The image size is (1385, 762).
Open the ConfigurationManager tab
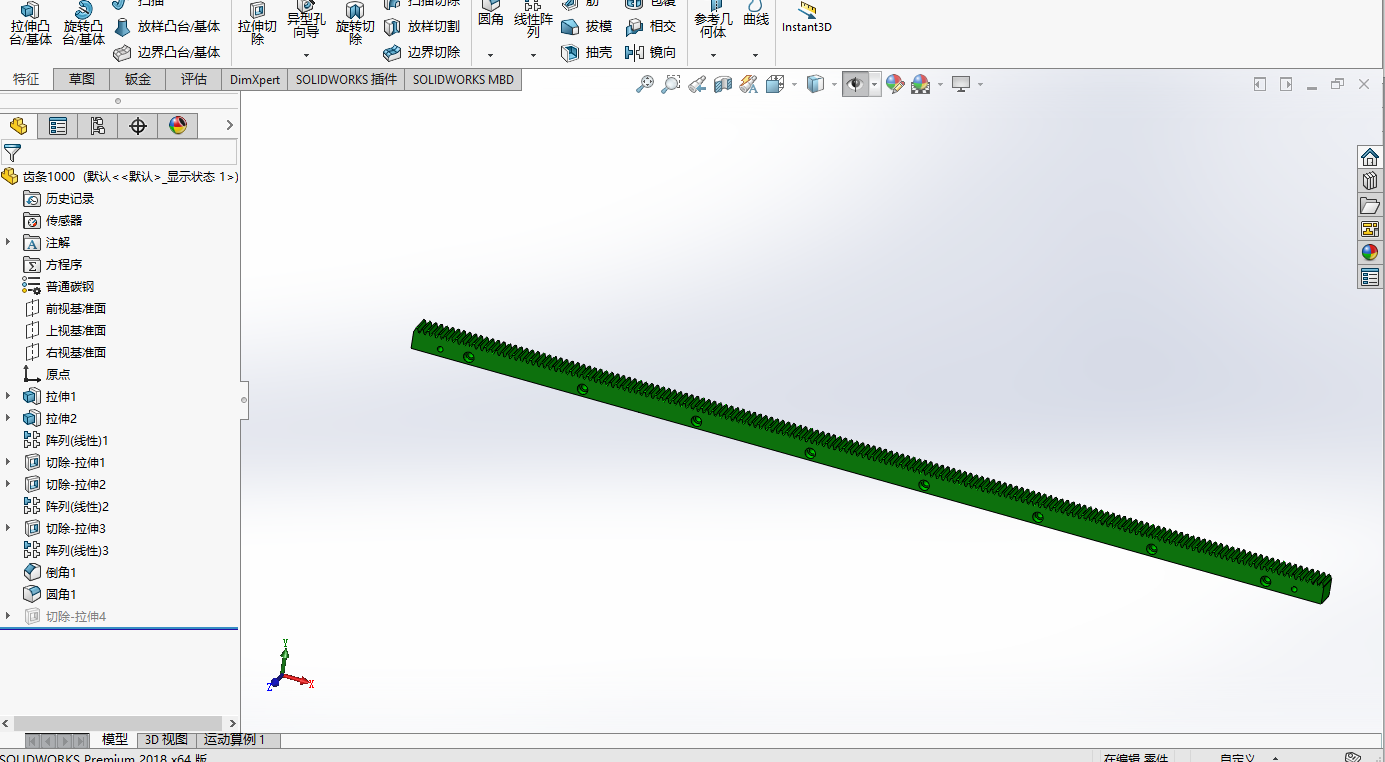[x=98, y=126]
